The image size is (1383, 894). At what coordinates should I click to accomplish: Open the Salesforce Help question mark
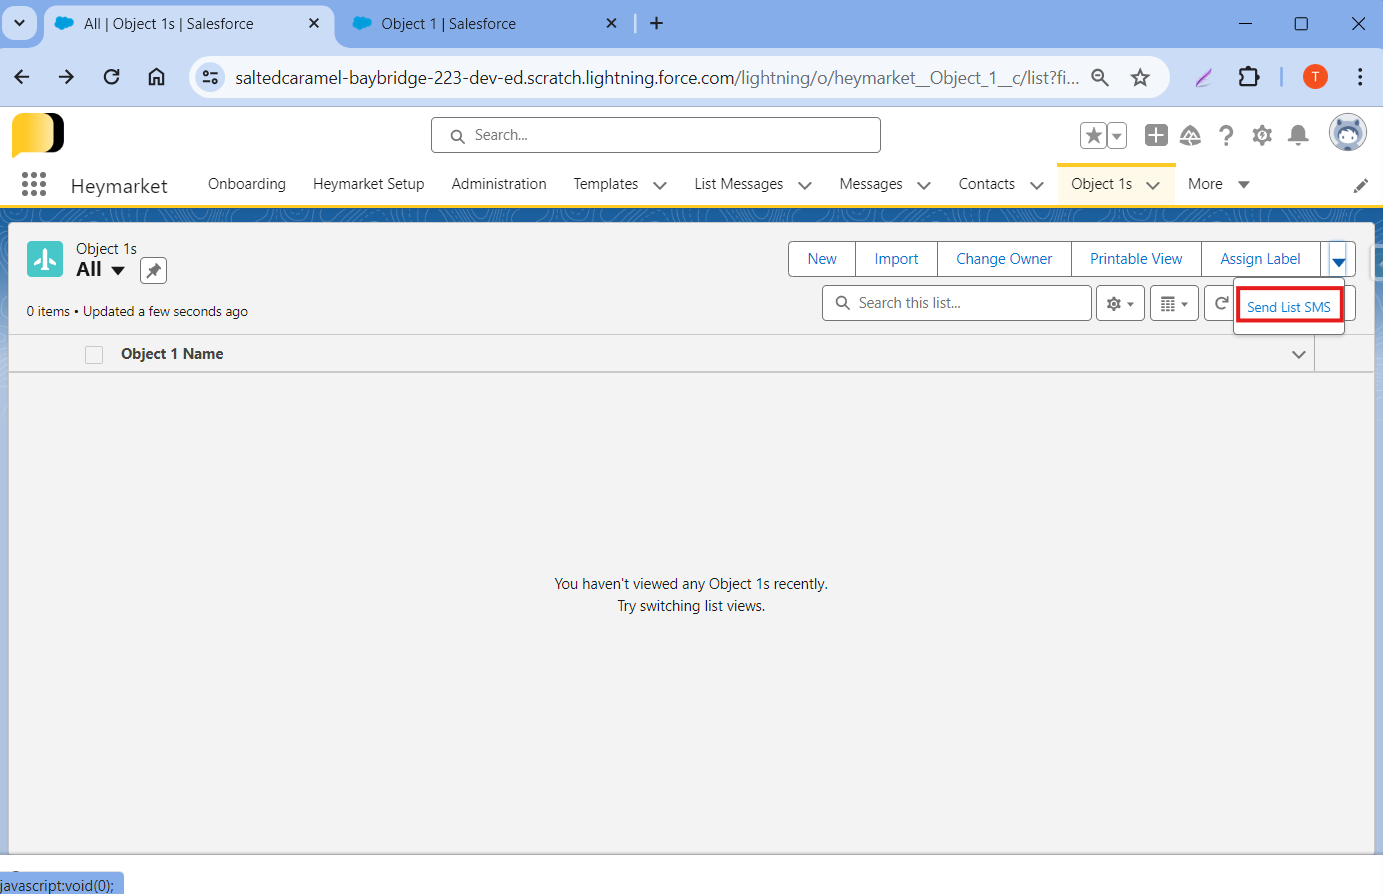tap(1226, 135)
